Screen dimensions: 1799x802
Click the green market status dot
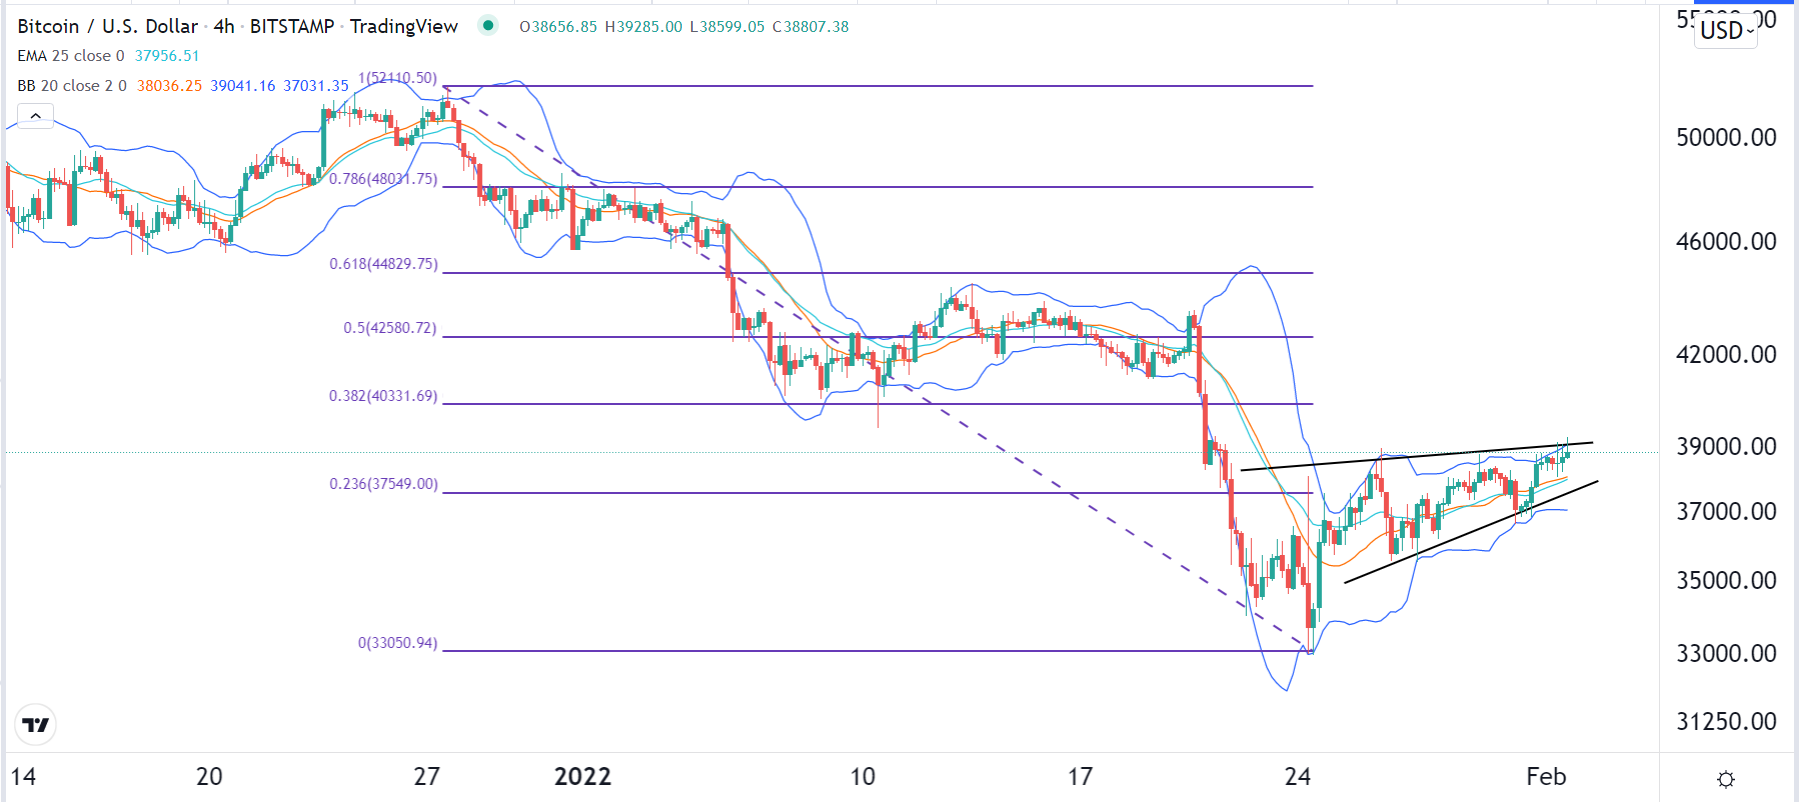click(x=488, y=26)
